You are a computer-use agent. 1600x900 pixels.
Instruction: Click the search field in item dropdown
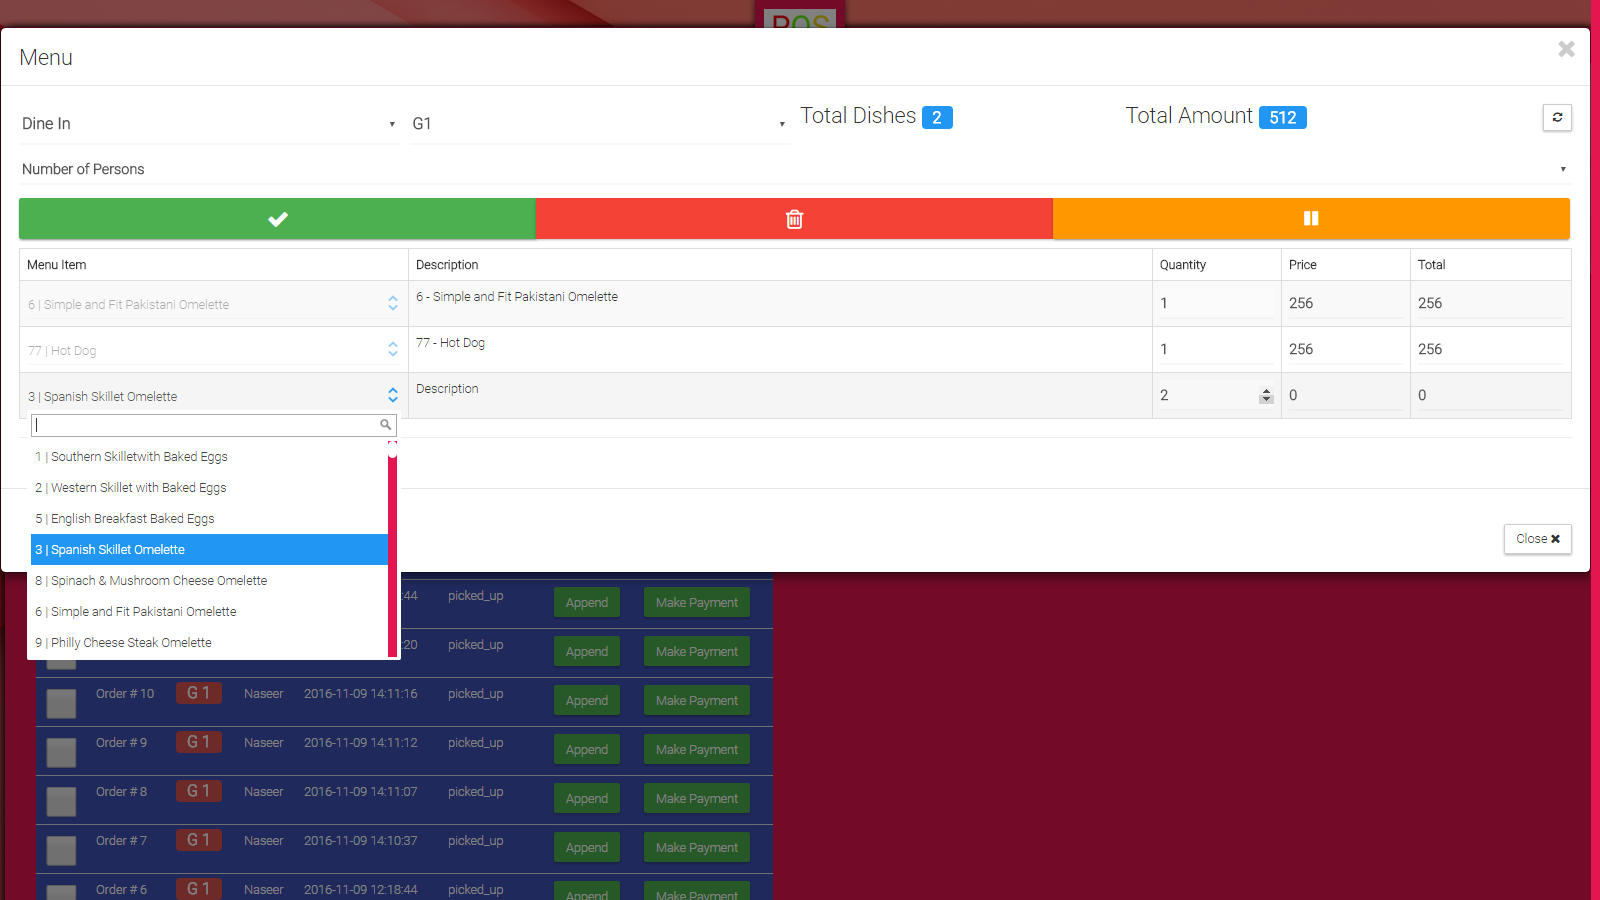point(205,425)
